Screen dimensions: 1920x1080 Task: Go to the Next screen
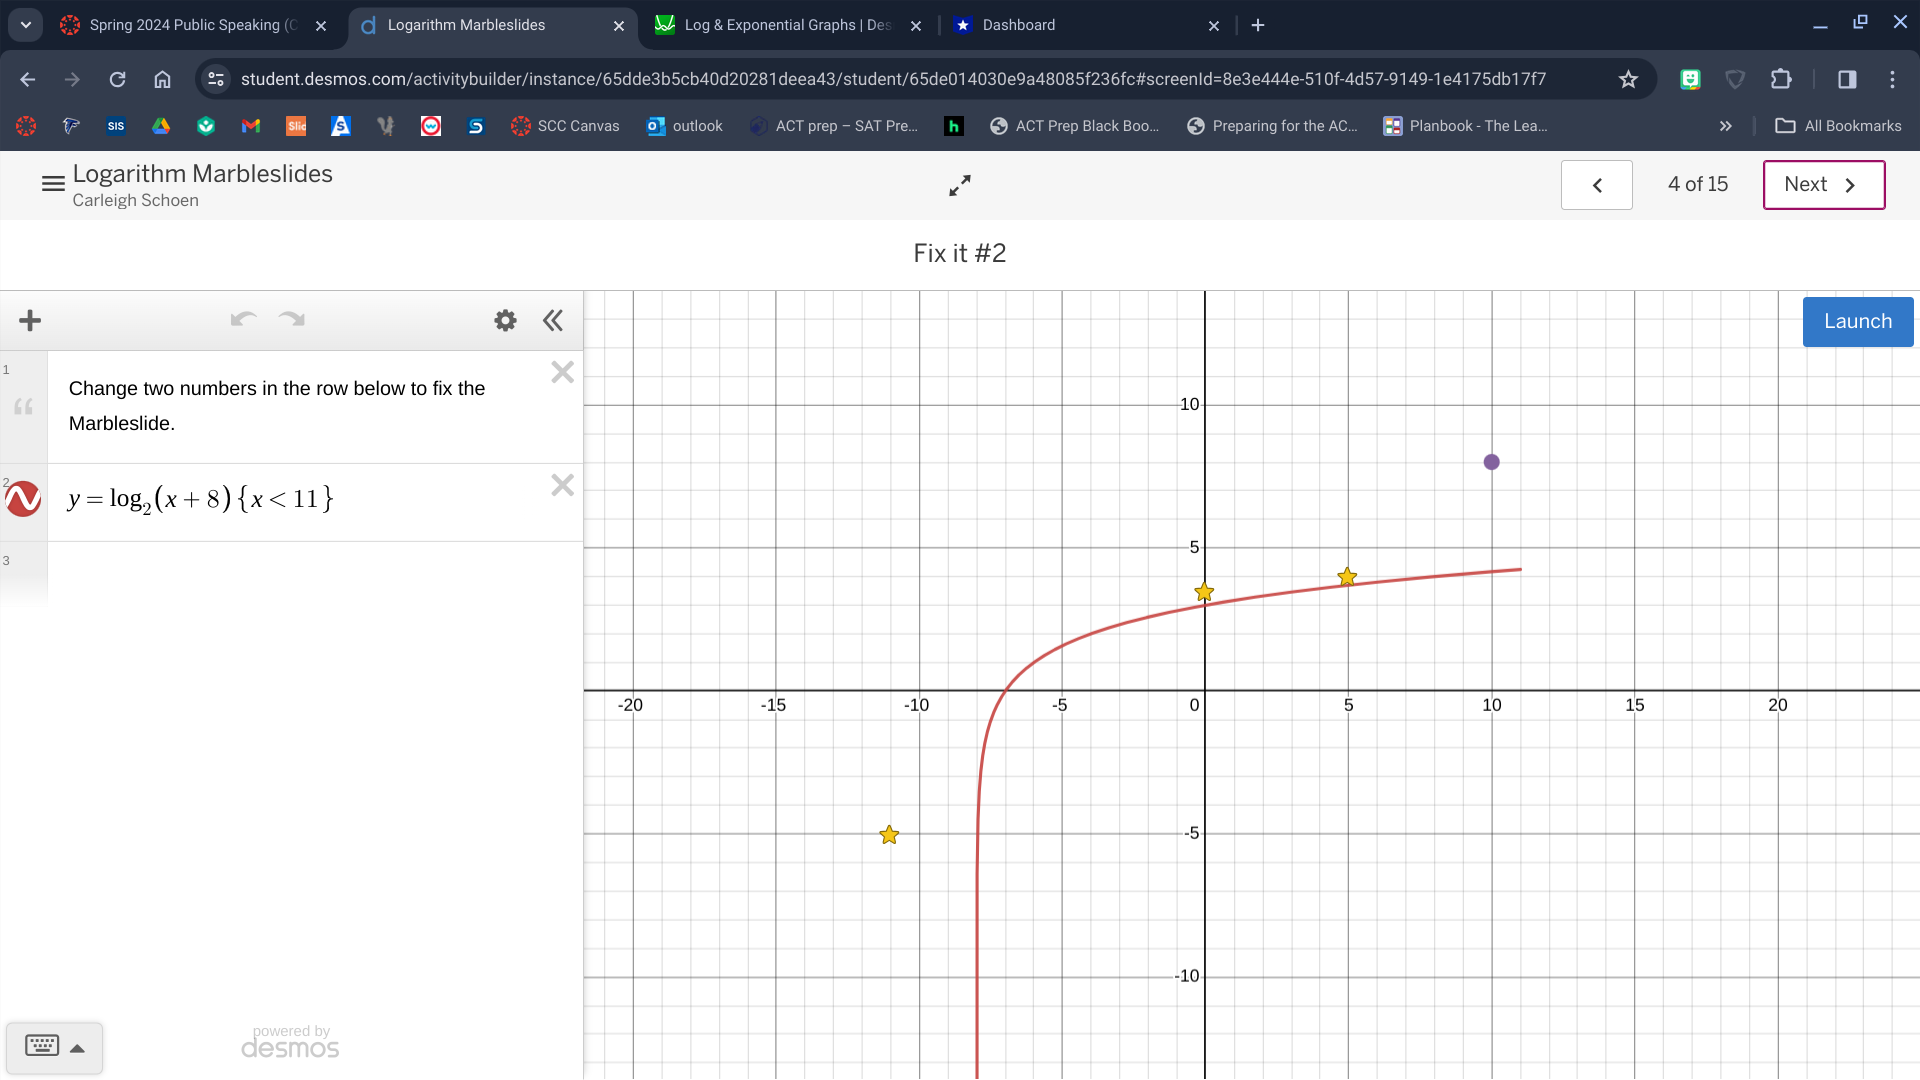(x=1823, y=185)
